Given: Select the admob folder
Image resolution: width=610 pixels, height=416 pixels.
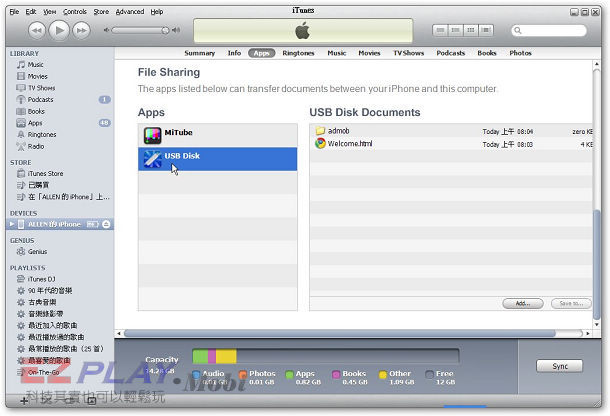Looking at the screenshot, I should 338,131.
